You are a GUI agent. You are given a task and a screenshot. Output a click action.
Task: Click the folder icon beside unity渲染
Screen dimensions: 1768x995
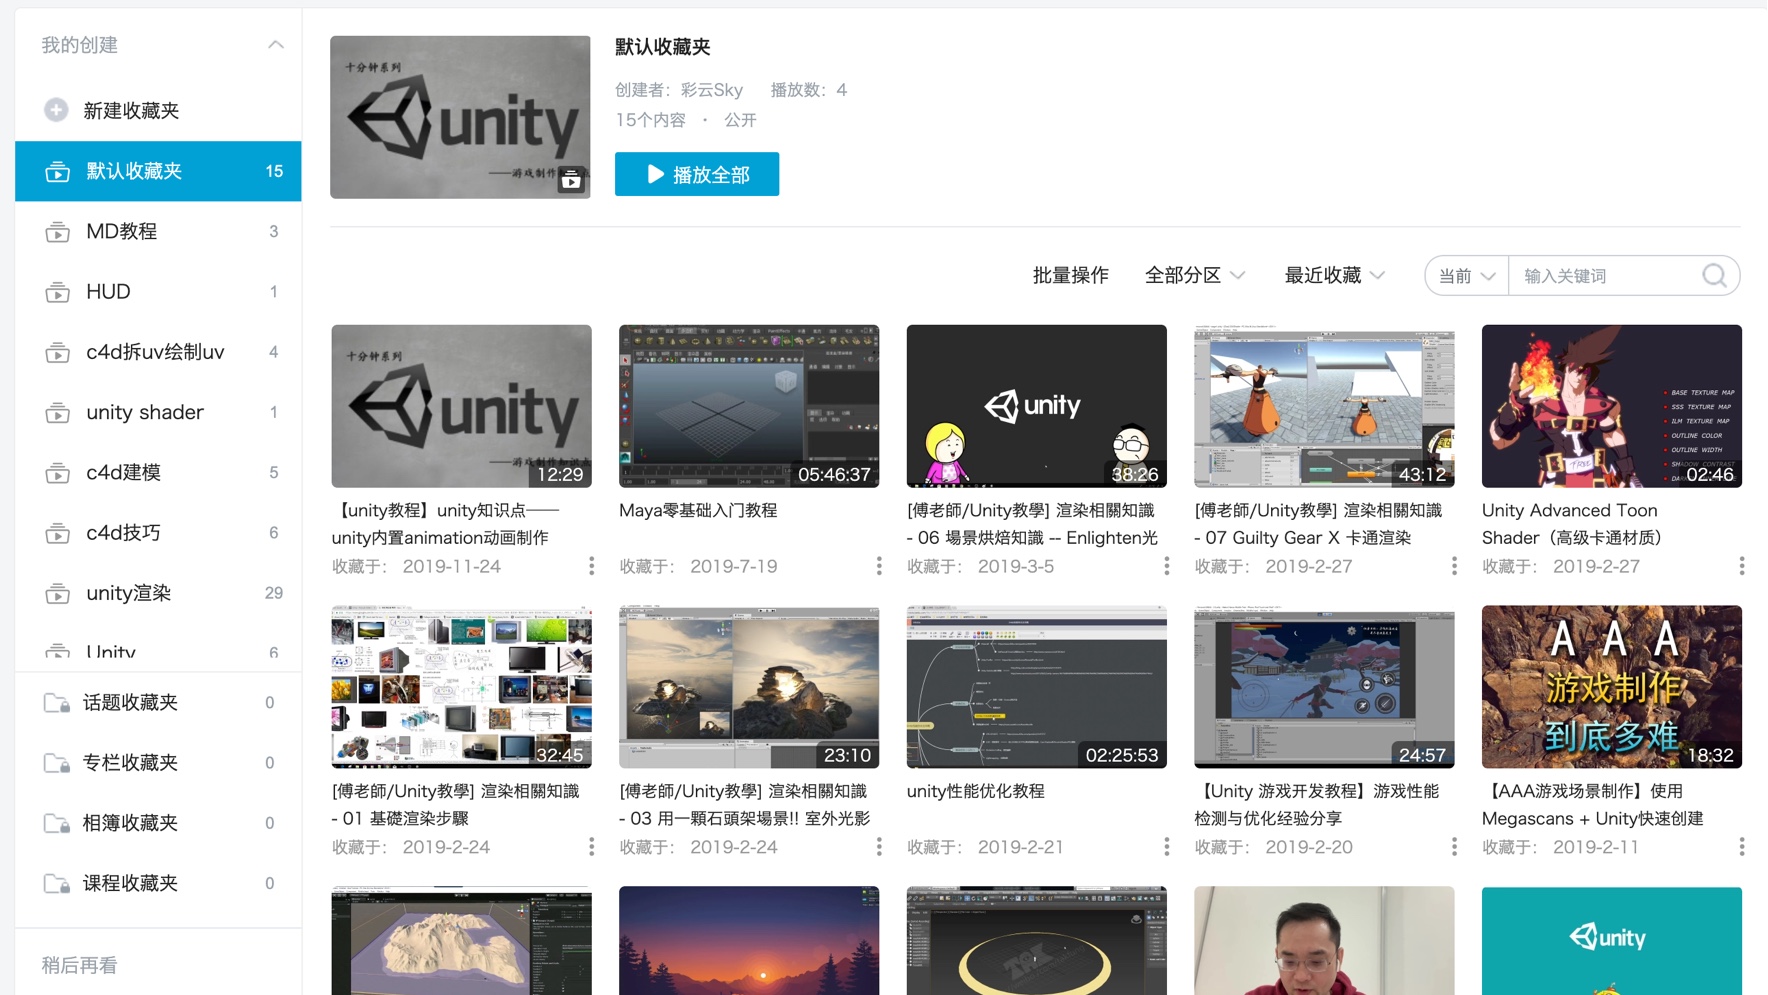point(57,593)
